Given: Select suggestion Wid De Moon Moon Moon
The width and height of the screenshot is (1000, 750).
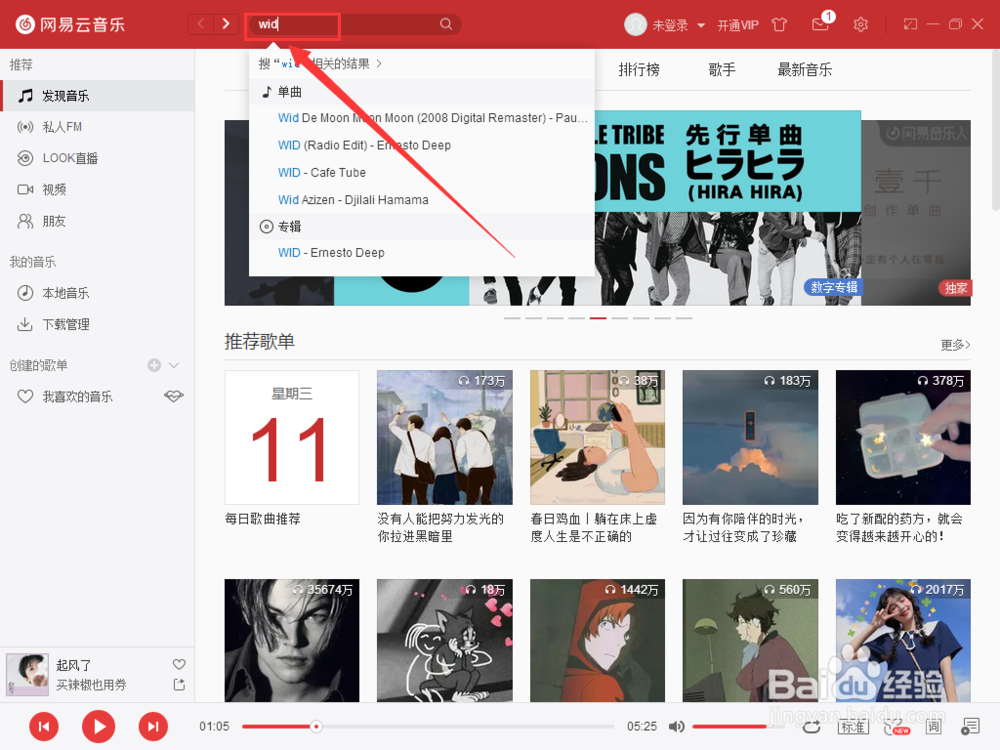Looking at the screenshot, I should pos(422,118).
